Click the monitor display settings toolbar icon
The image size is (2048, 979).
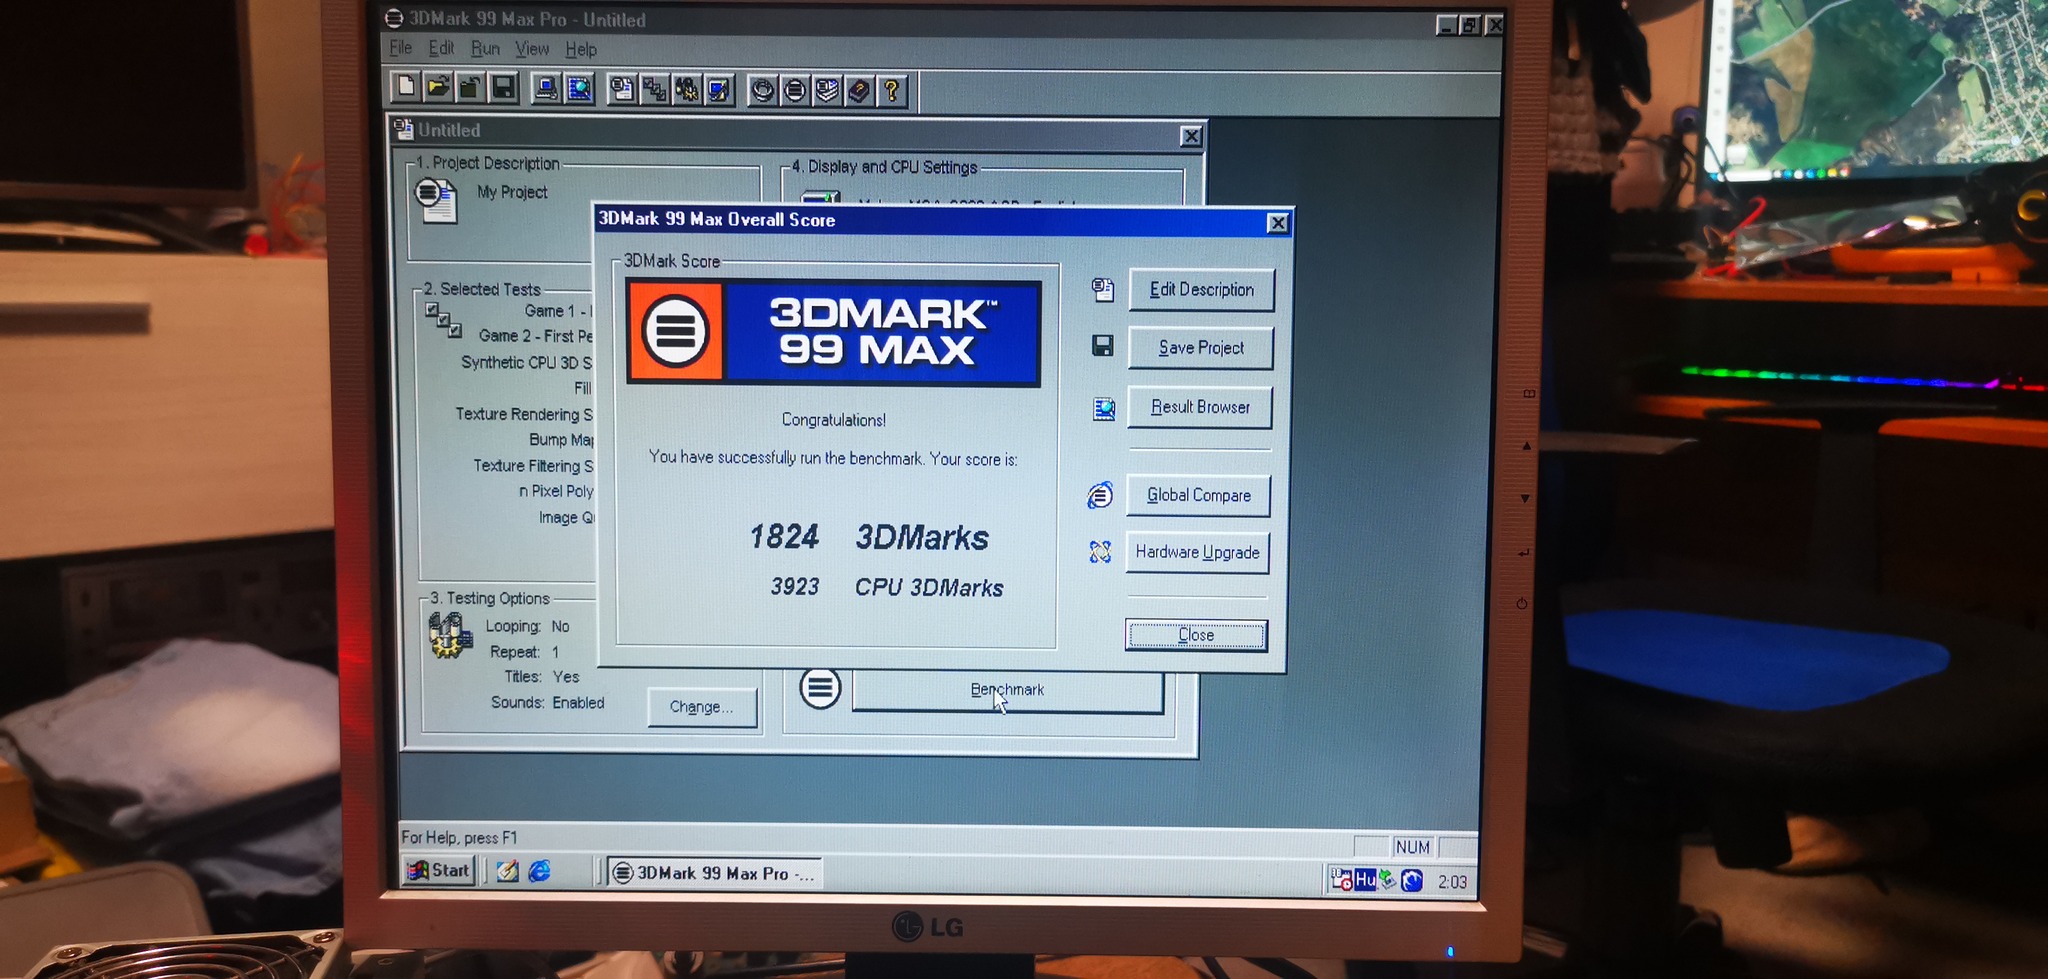tap(719, 91)
